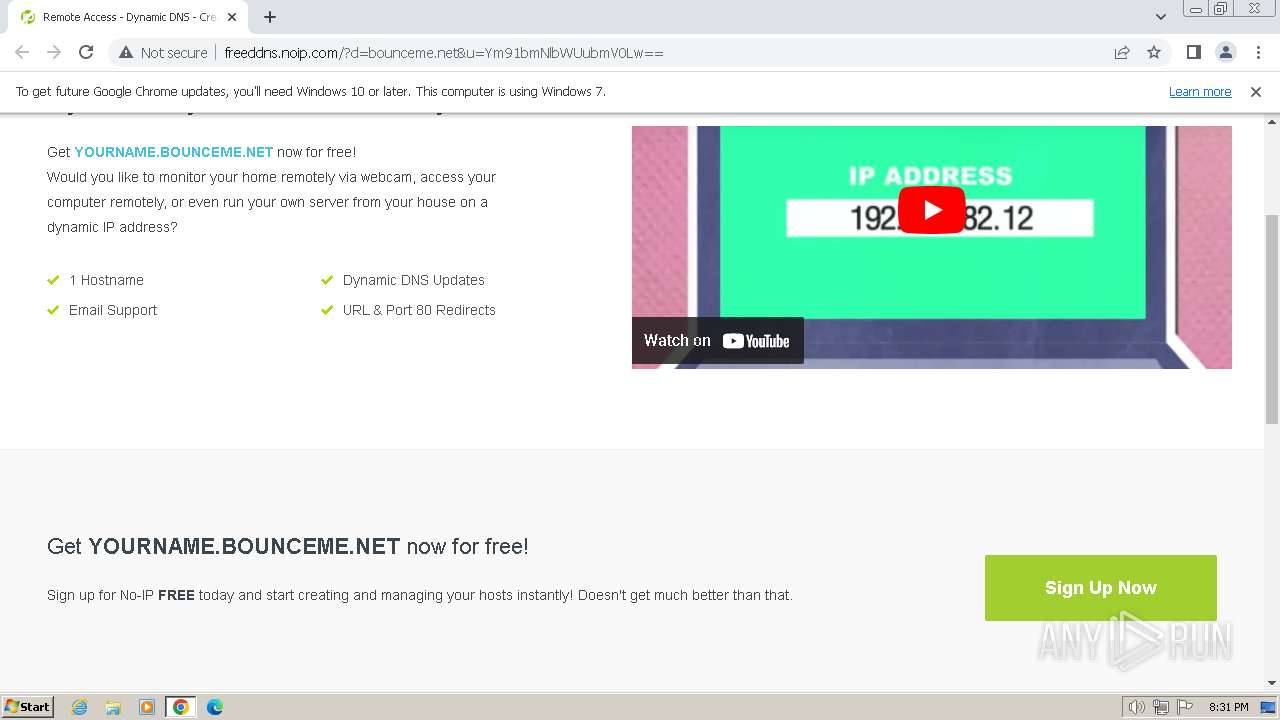Open the Learn more link
This screenshot has width=1280, height=720.
[x=1200, y=91]
